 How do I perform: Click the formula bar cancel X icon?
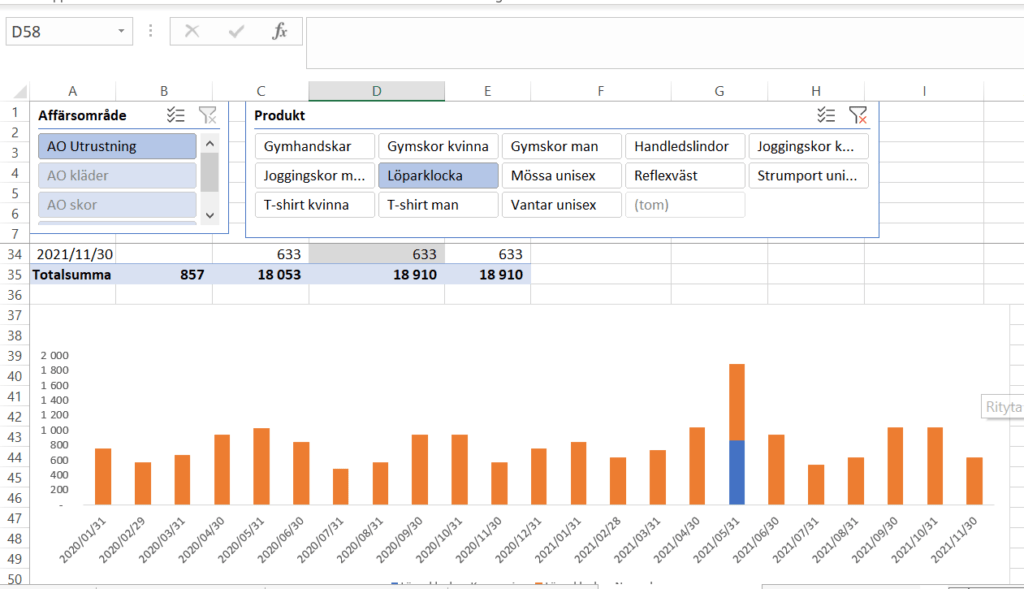click(192, 32)
